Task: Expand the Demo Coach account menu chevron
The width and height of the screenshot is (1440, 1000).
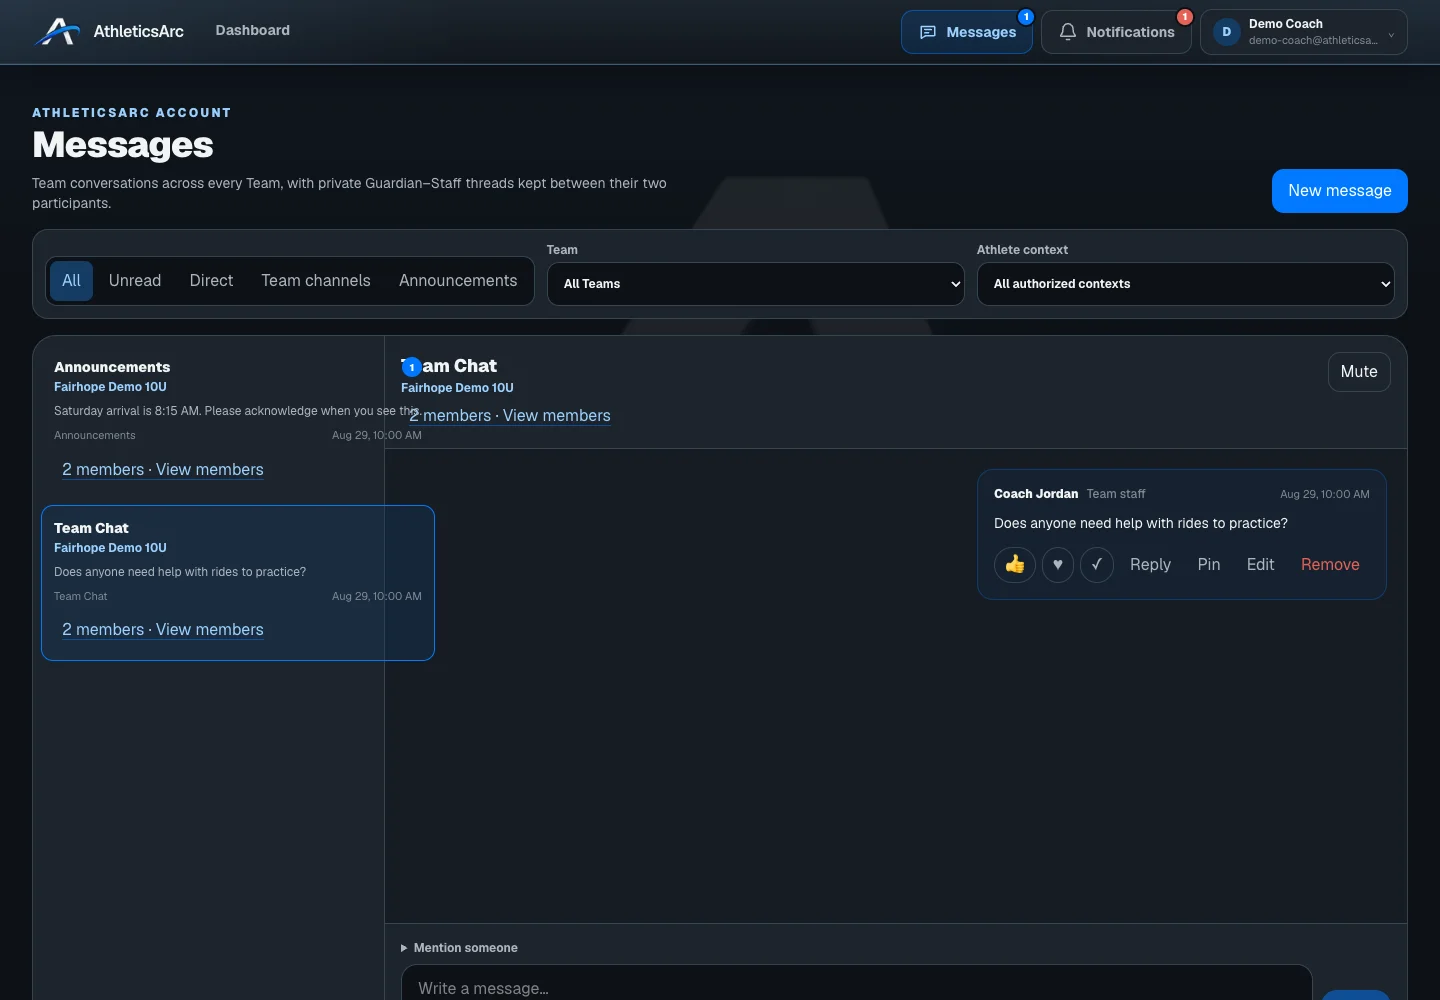Action: coord(1391,35)
